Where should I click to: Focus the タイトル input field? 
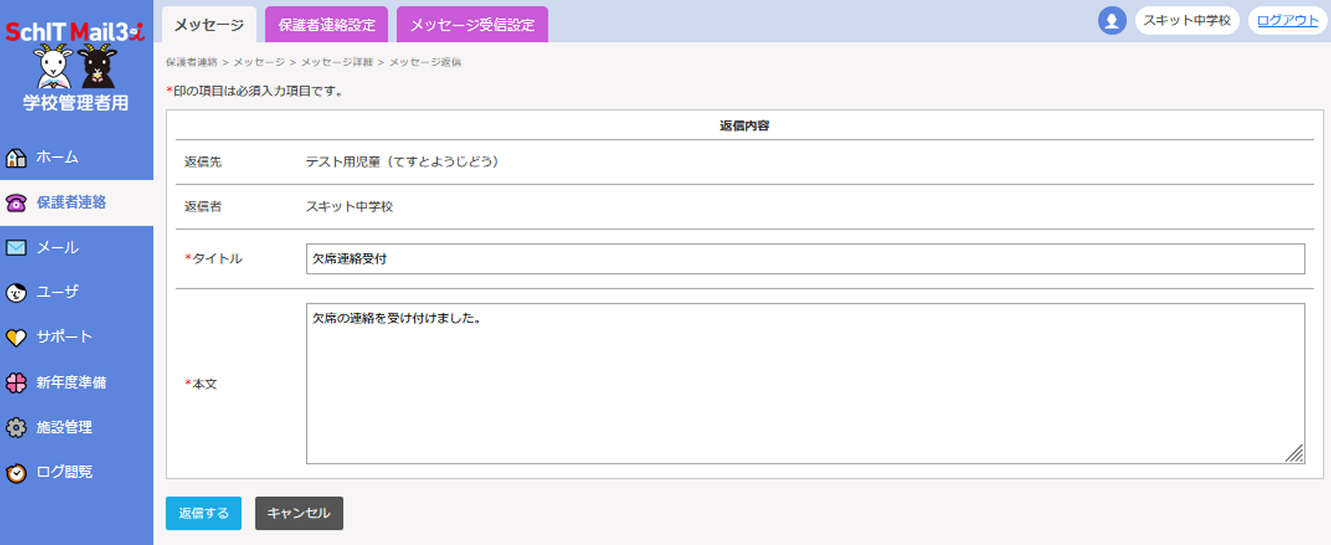pyautogui.click(x=804, y=259)
